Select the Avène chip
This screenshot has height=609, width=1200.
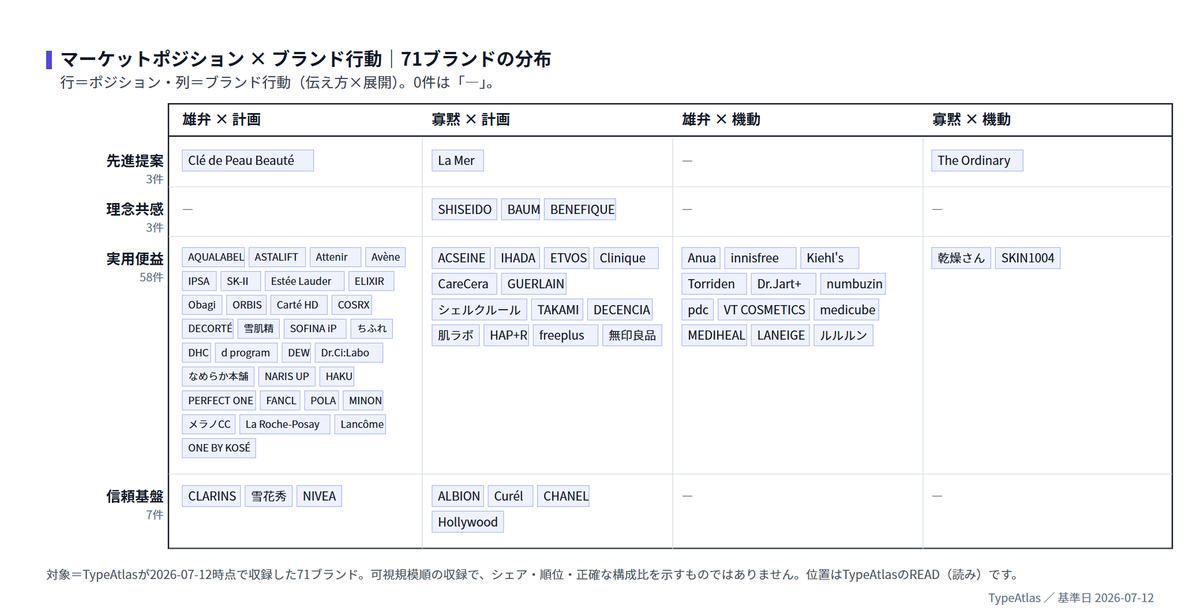pos(385,257)
